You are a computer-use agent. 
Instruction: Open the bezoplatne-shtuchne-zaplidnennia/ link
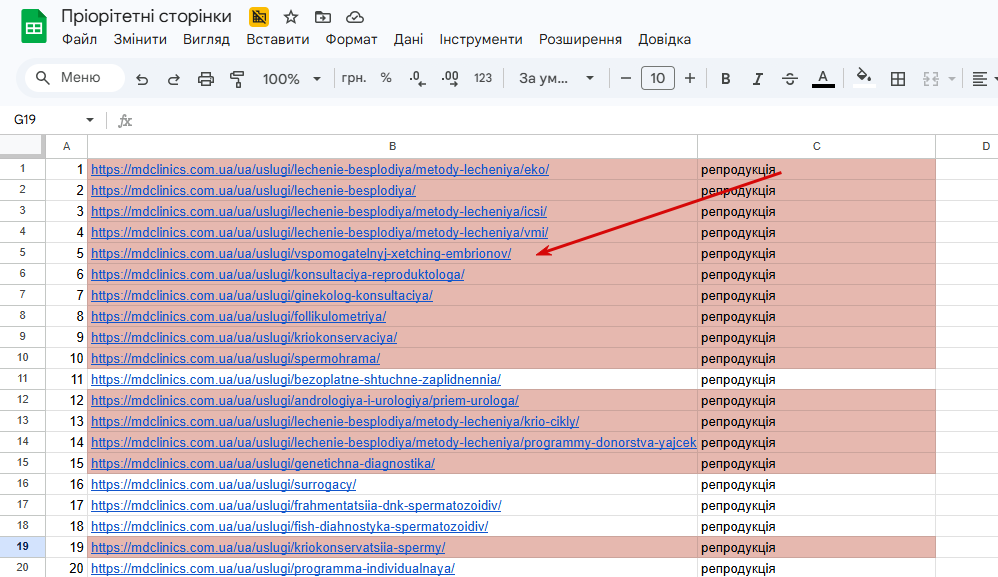pos(296,379)
